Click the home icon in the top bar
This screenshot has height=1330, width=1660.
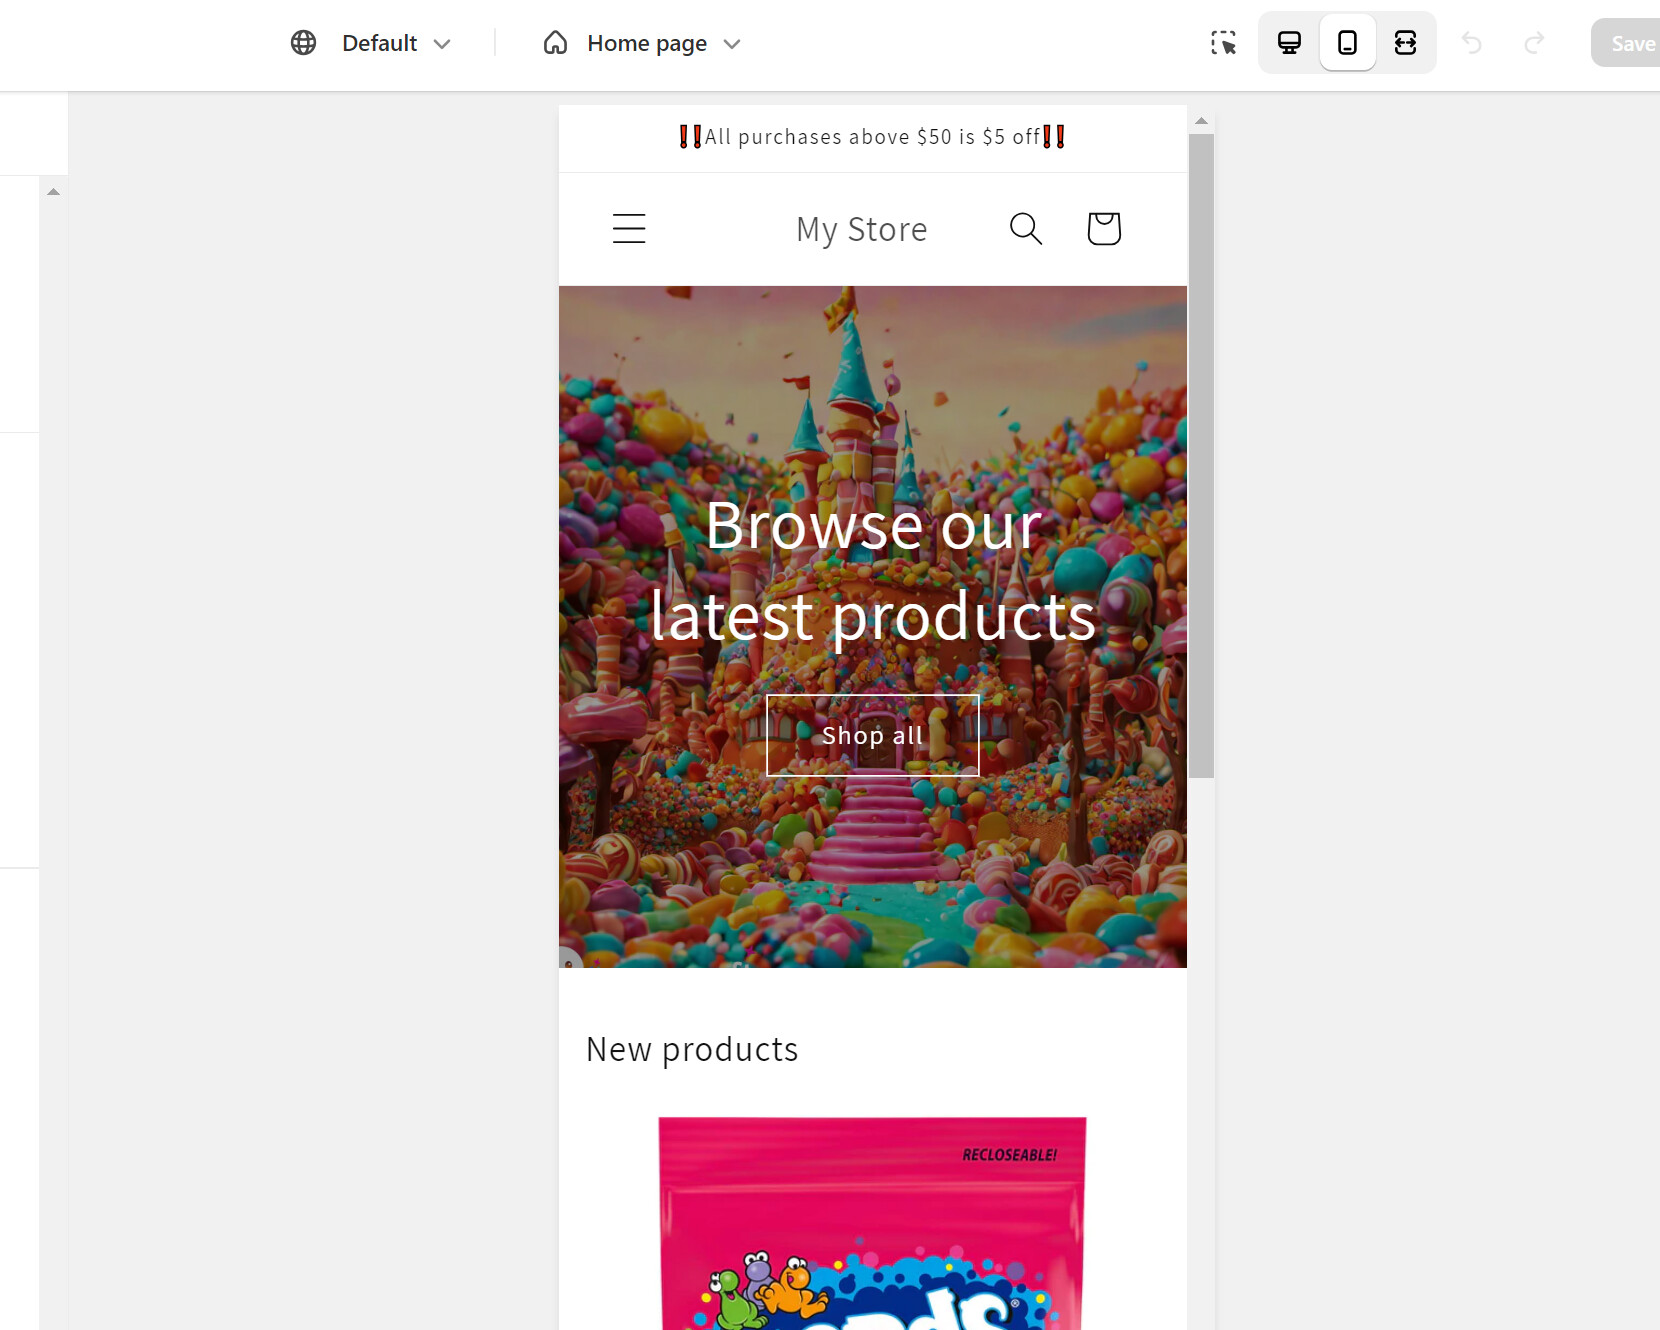(x=555, y=43)
